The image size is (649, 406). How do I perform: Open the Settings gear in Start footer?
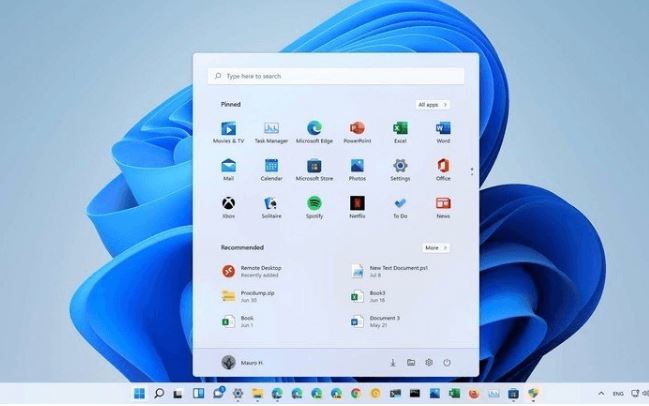point(429,363)
